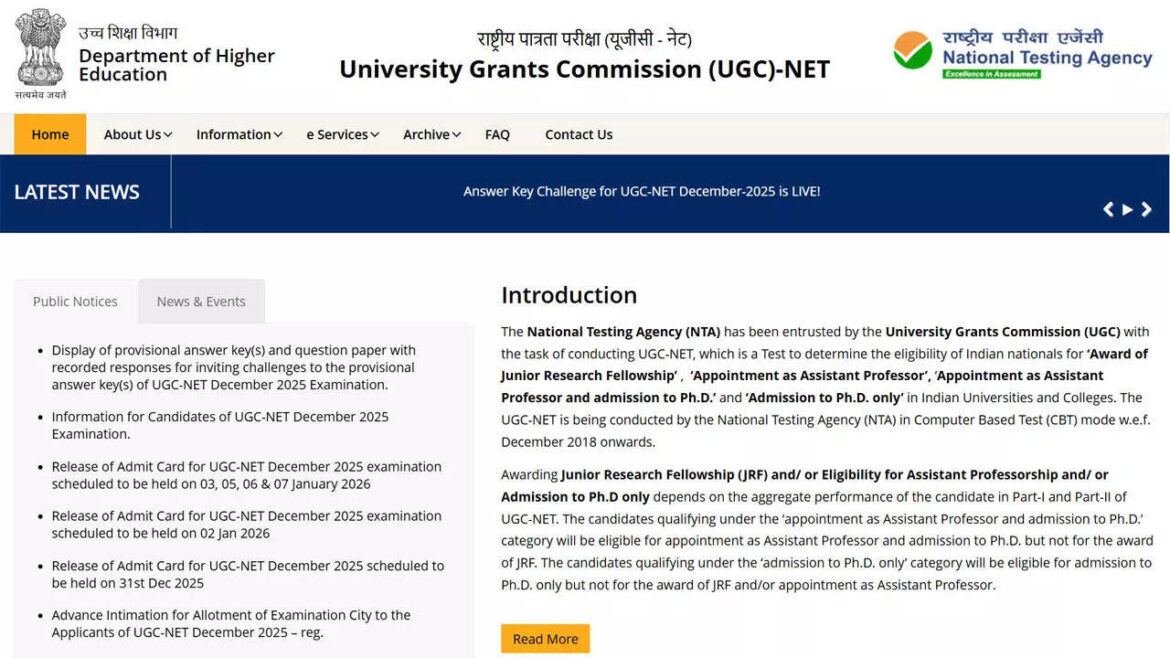This screenshot has width=1170, height=658.
Task: Click the play control between the ticker arrows
Action: point(1126,209)
